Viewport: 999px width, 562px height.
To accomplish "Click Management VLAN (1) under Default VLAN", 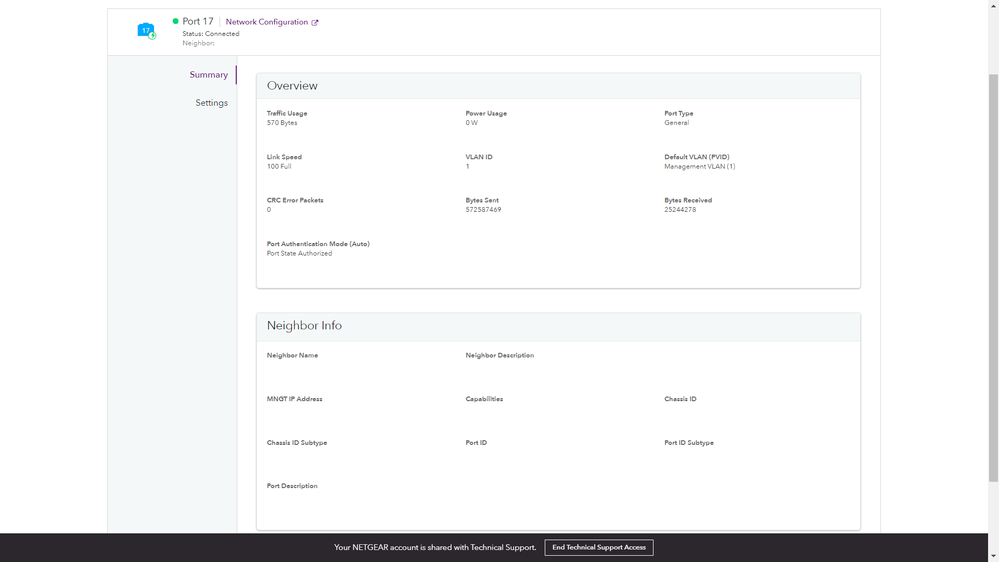I will pyautogui.click(x=699, y=167).
